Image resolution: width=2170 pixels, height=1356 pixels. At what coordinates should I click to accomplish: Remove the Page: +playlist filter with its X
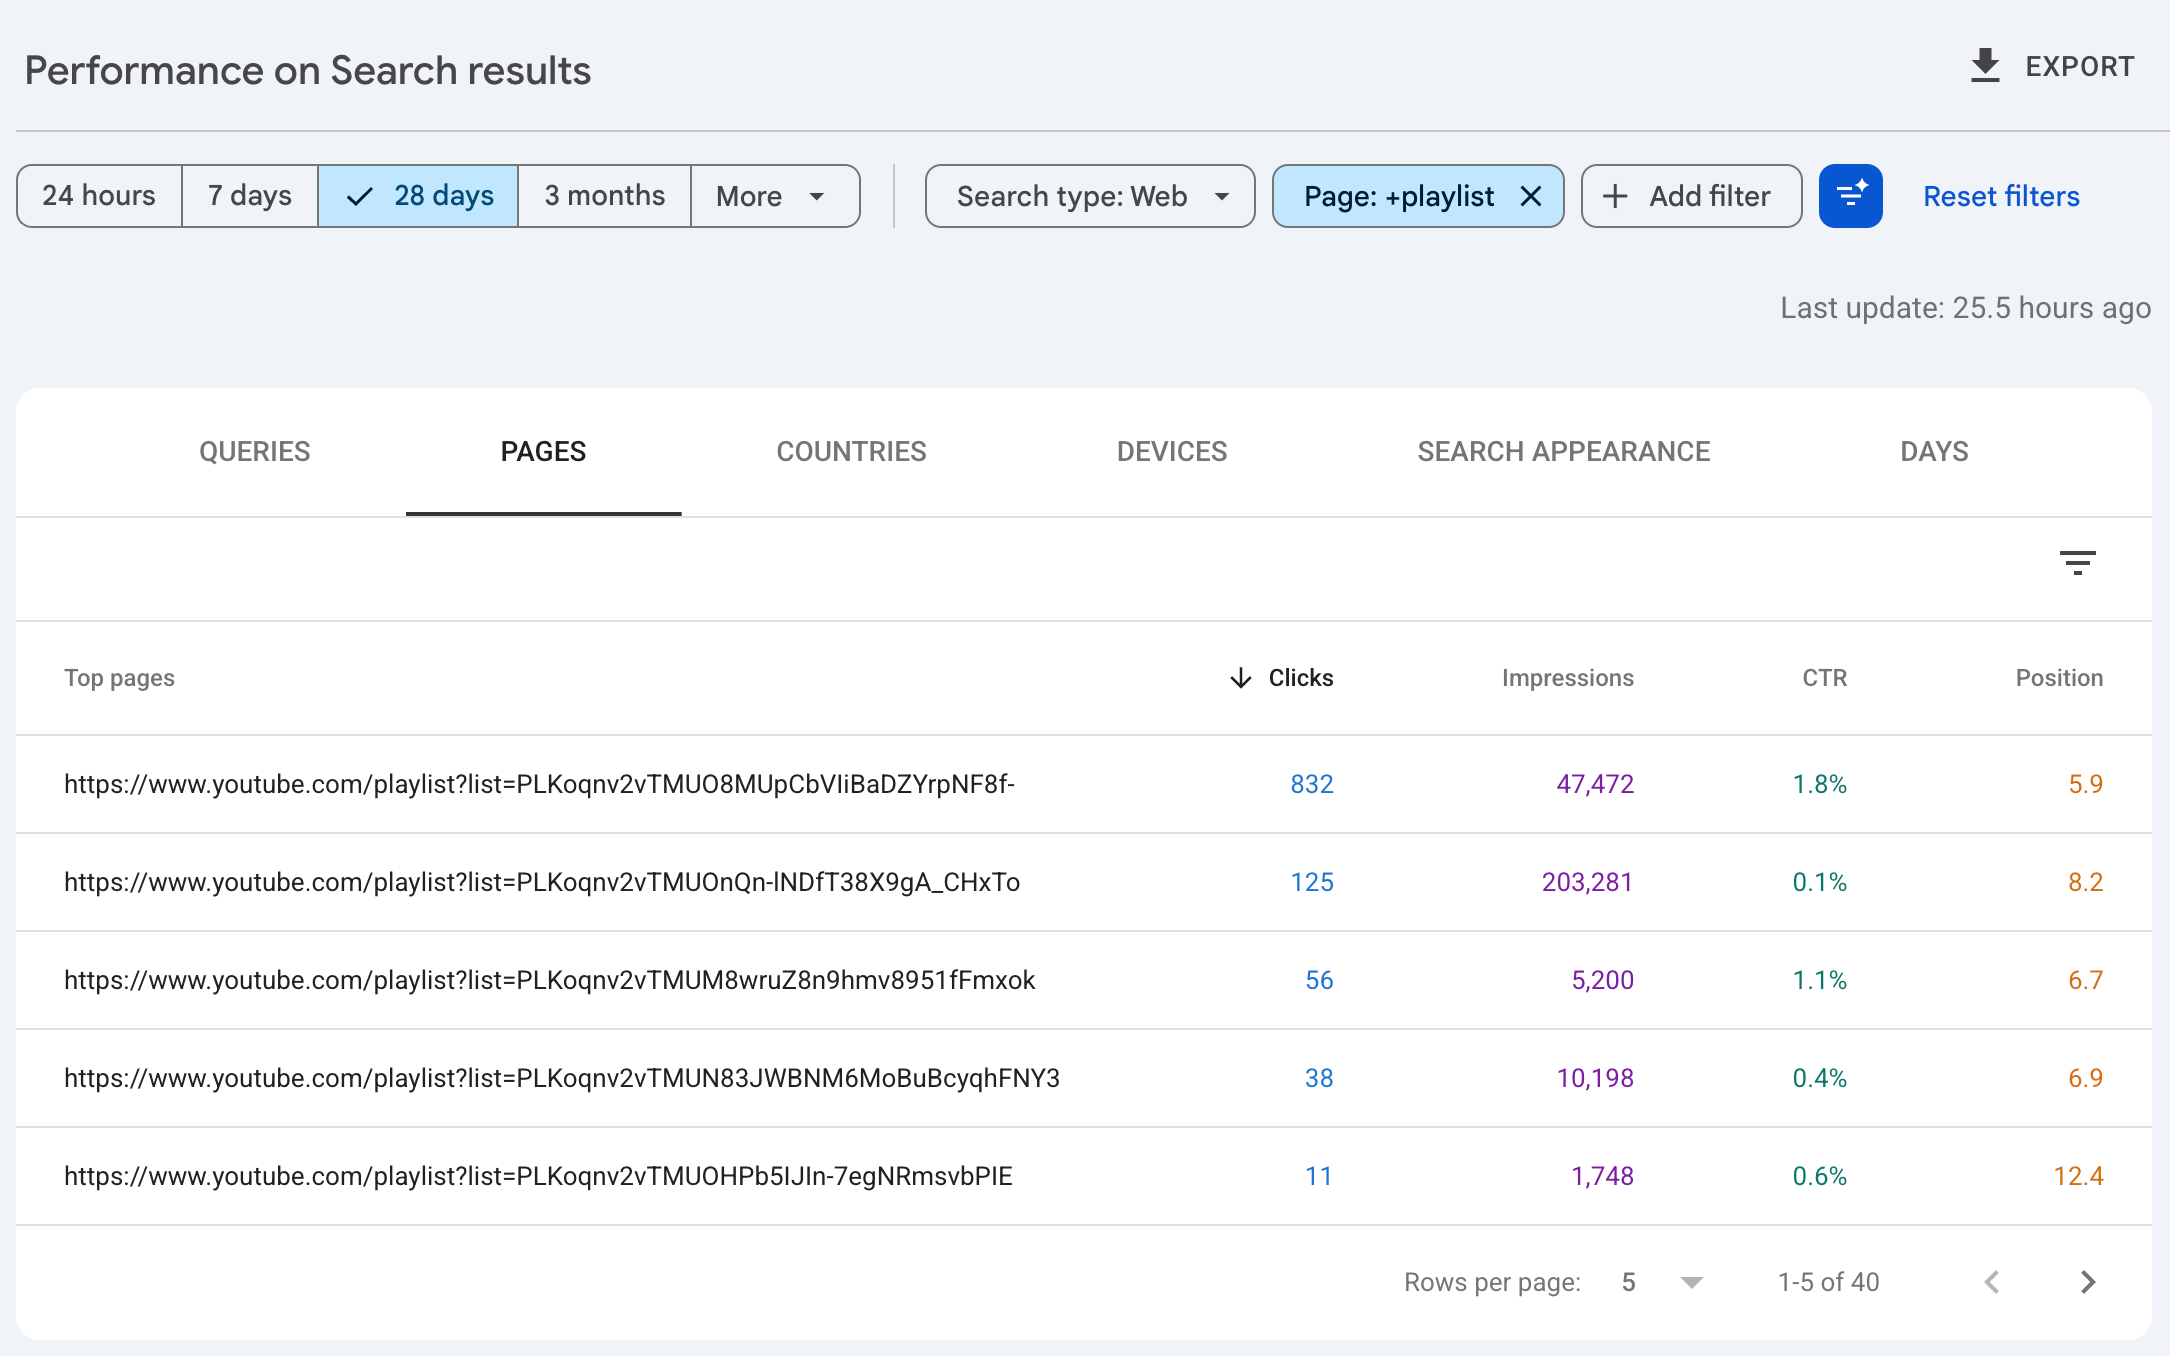point(1531,196)
